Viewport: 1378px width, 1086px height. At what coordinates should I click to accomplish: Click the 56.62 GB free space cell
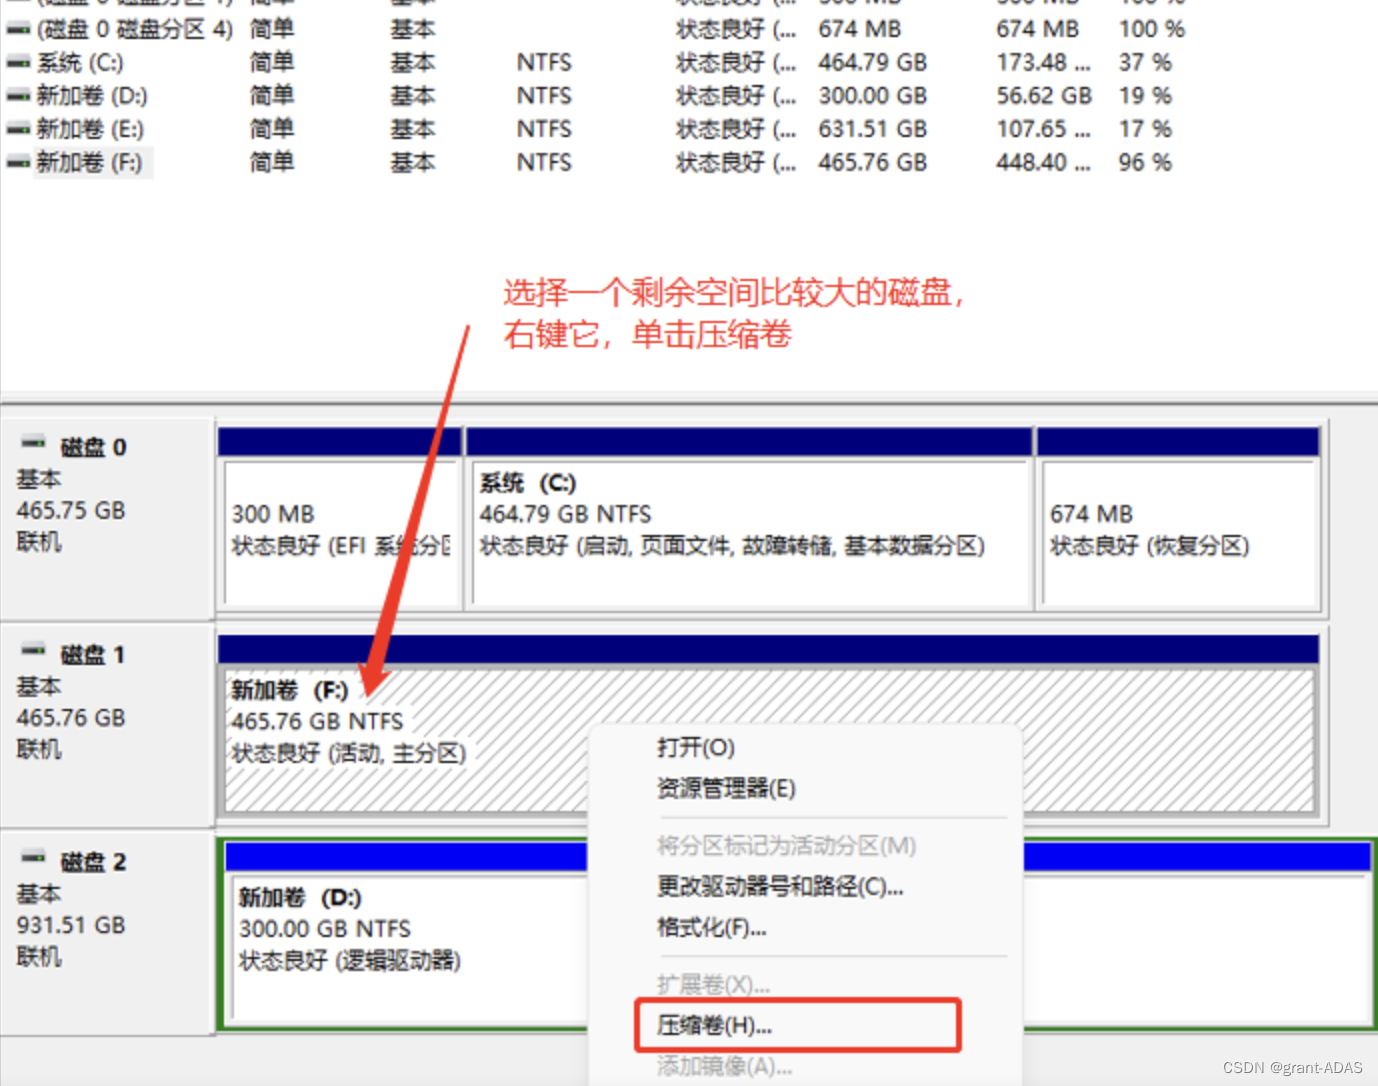coord(1044,96)
